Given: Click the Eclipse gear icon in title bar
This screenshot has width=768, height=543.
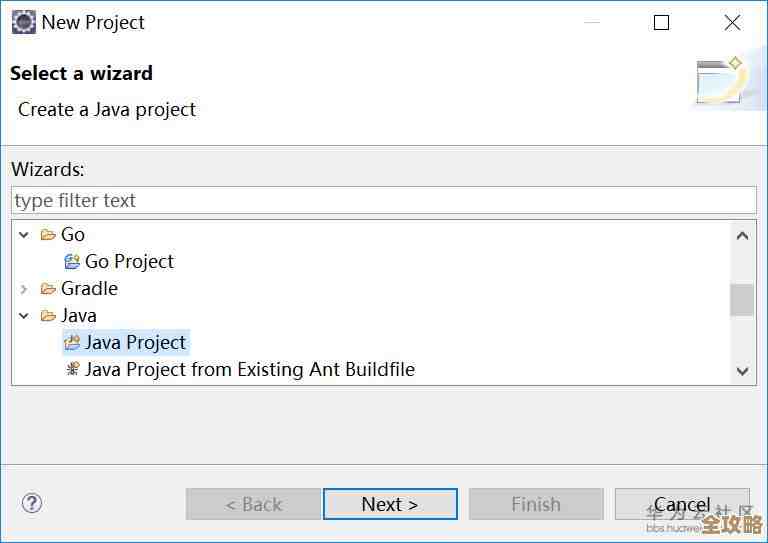Looking at the screenshot, I should click(23, 22).
